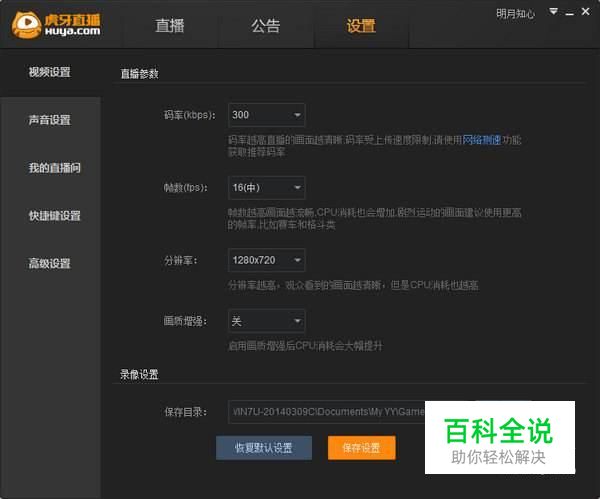600x499 pixels.
Task: Click the 明月知心 username in the title bar
Action: 515,14
